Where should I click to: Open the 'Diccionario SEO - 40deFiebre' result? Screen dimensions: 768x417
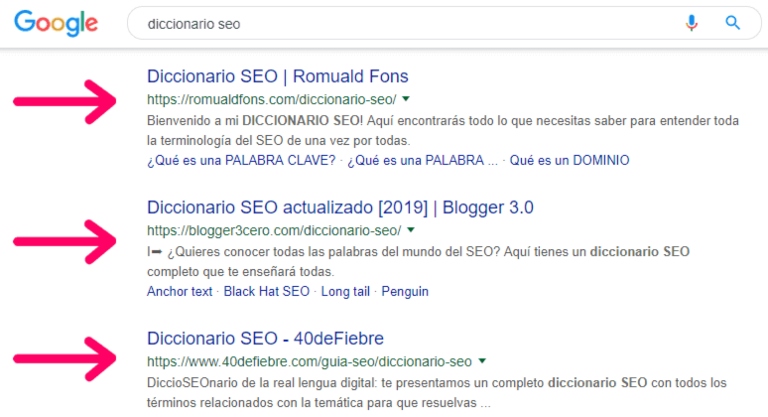[265, 339]
